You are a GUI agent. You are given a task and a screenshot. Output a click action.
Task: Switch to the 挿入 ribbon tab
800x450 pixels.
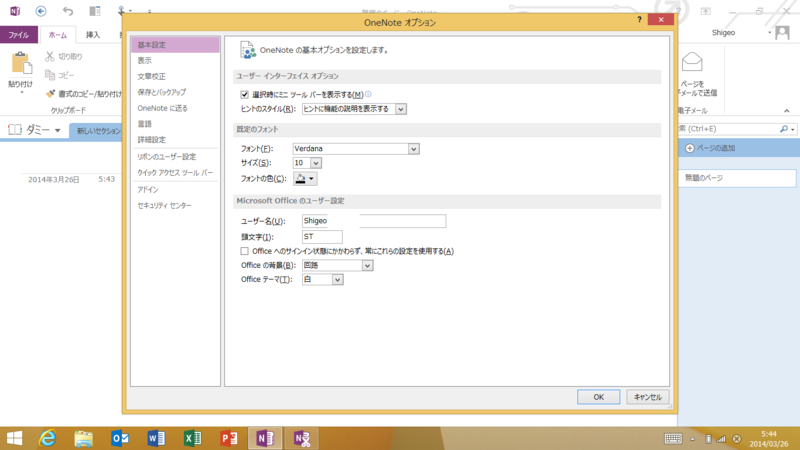click(93, 35)
